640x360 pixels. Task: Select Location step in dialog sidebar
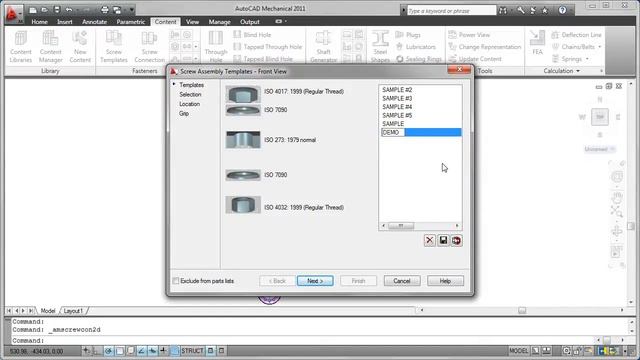click(189, 104)
